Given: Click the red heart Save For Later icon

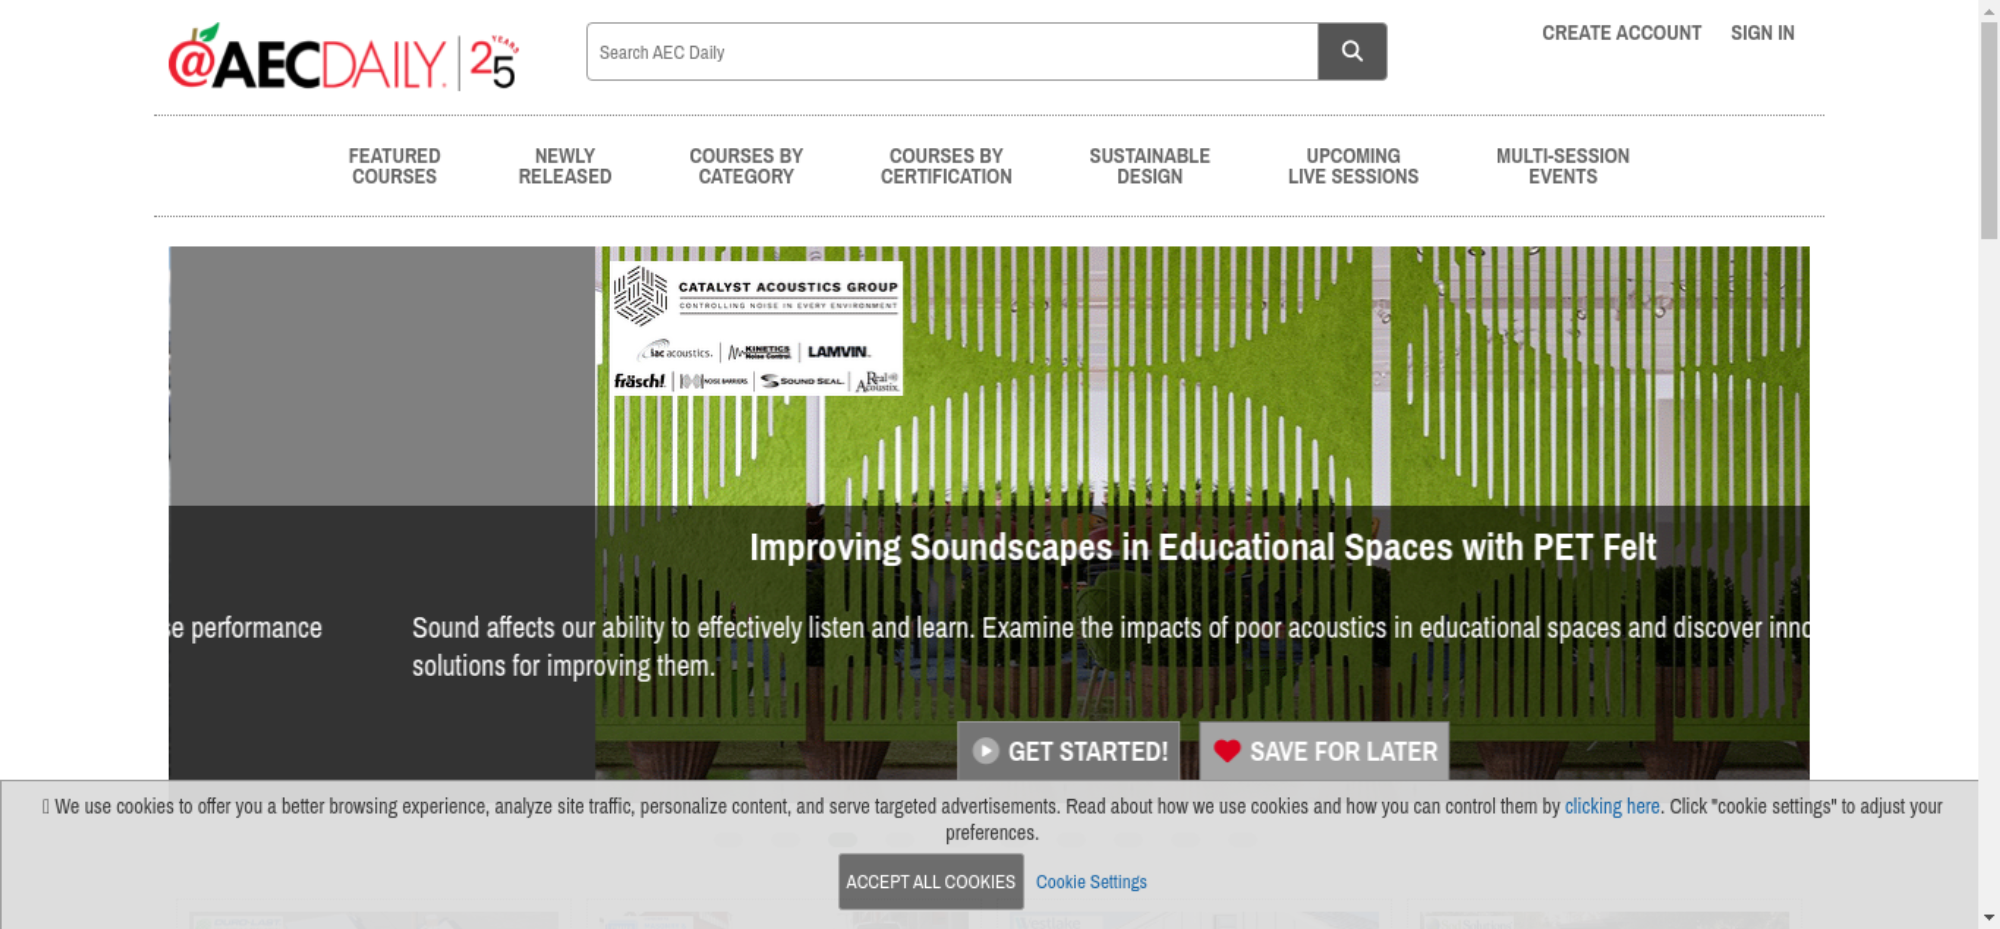Looking at the screenshot, I should pyautogui.click(x=1227, y=751).
